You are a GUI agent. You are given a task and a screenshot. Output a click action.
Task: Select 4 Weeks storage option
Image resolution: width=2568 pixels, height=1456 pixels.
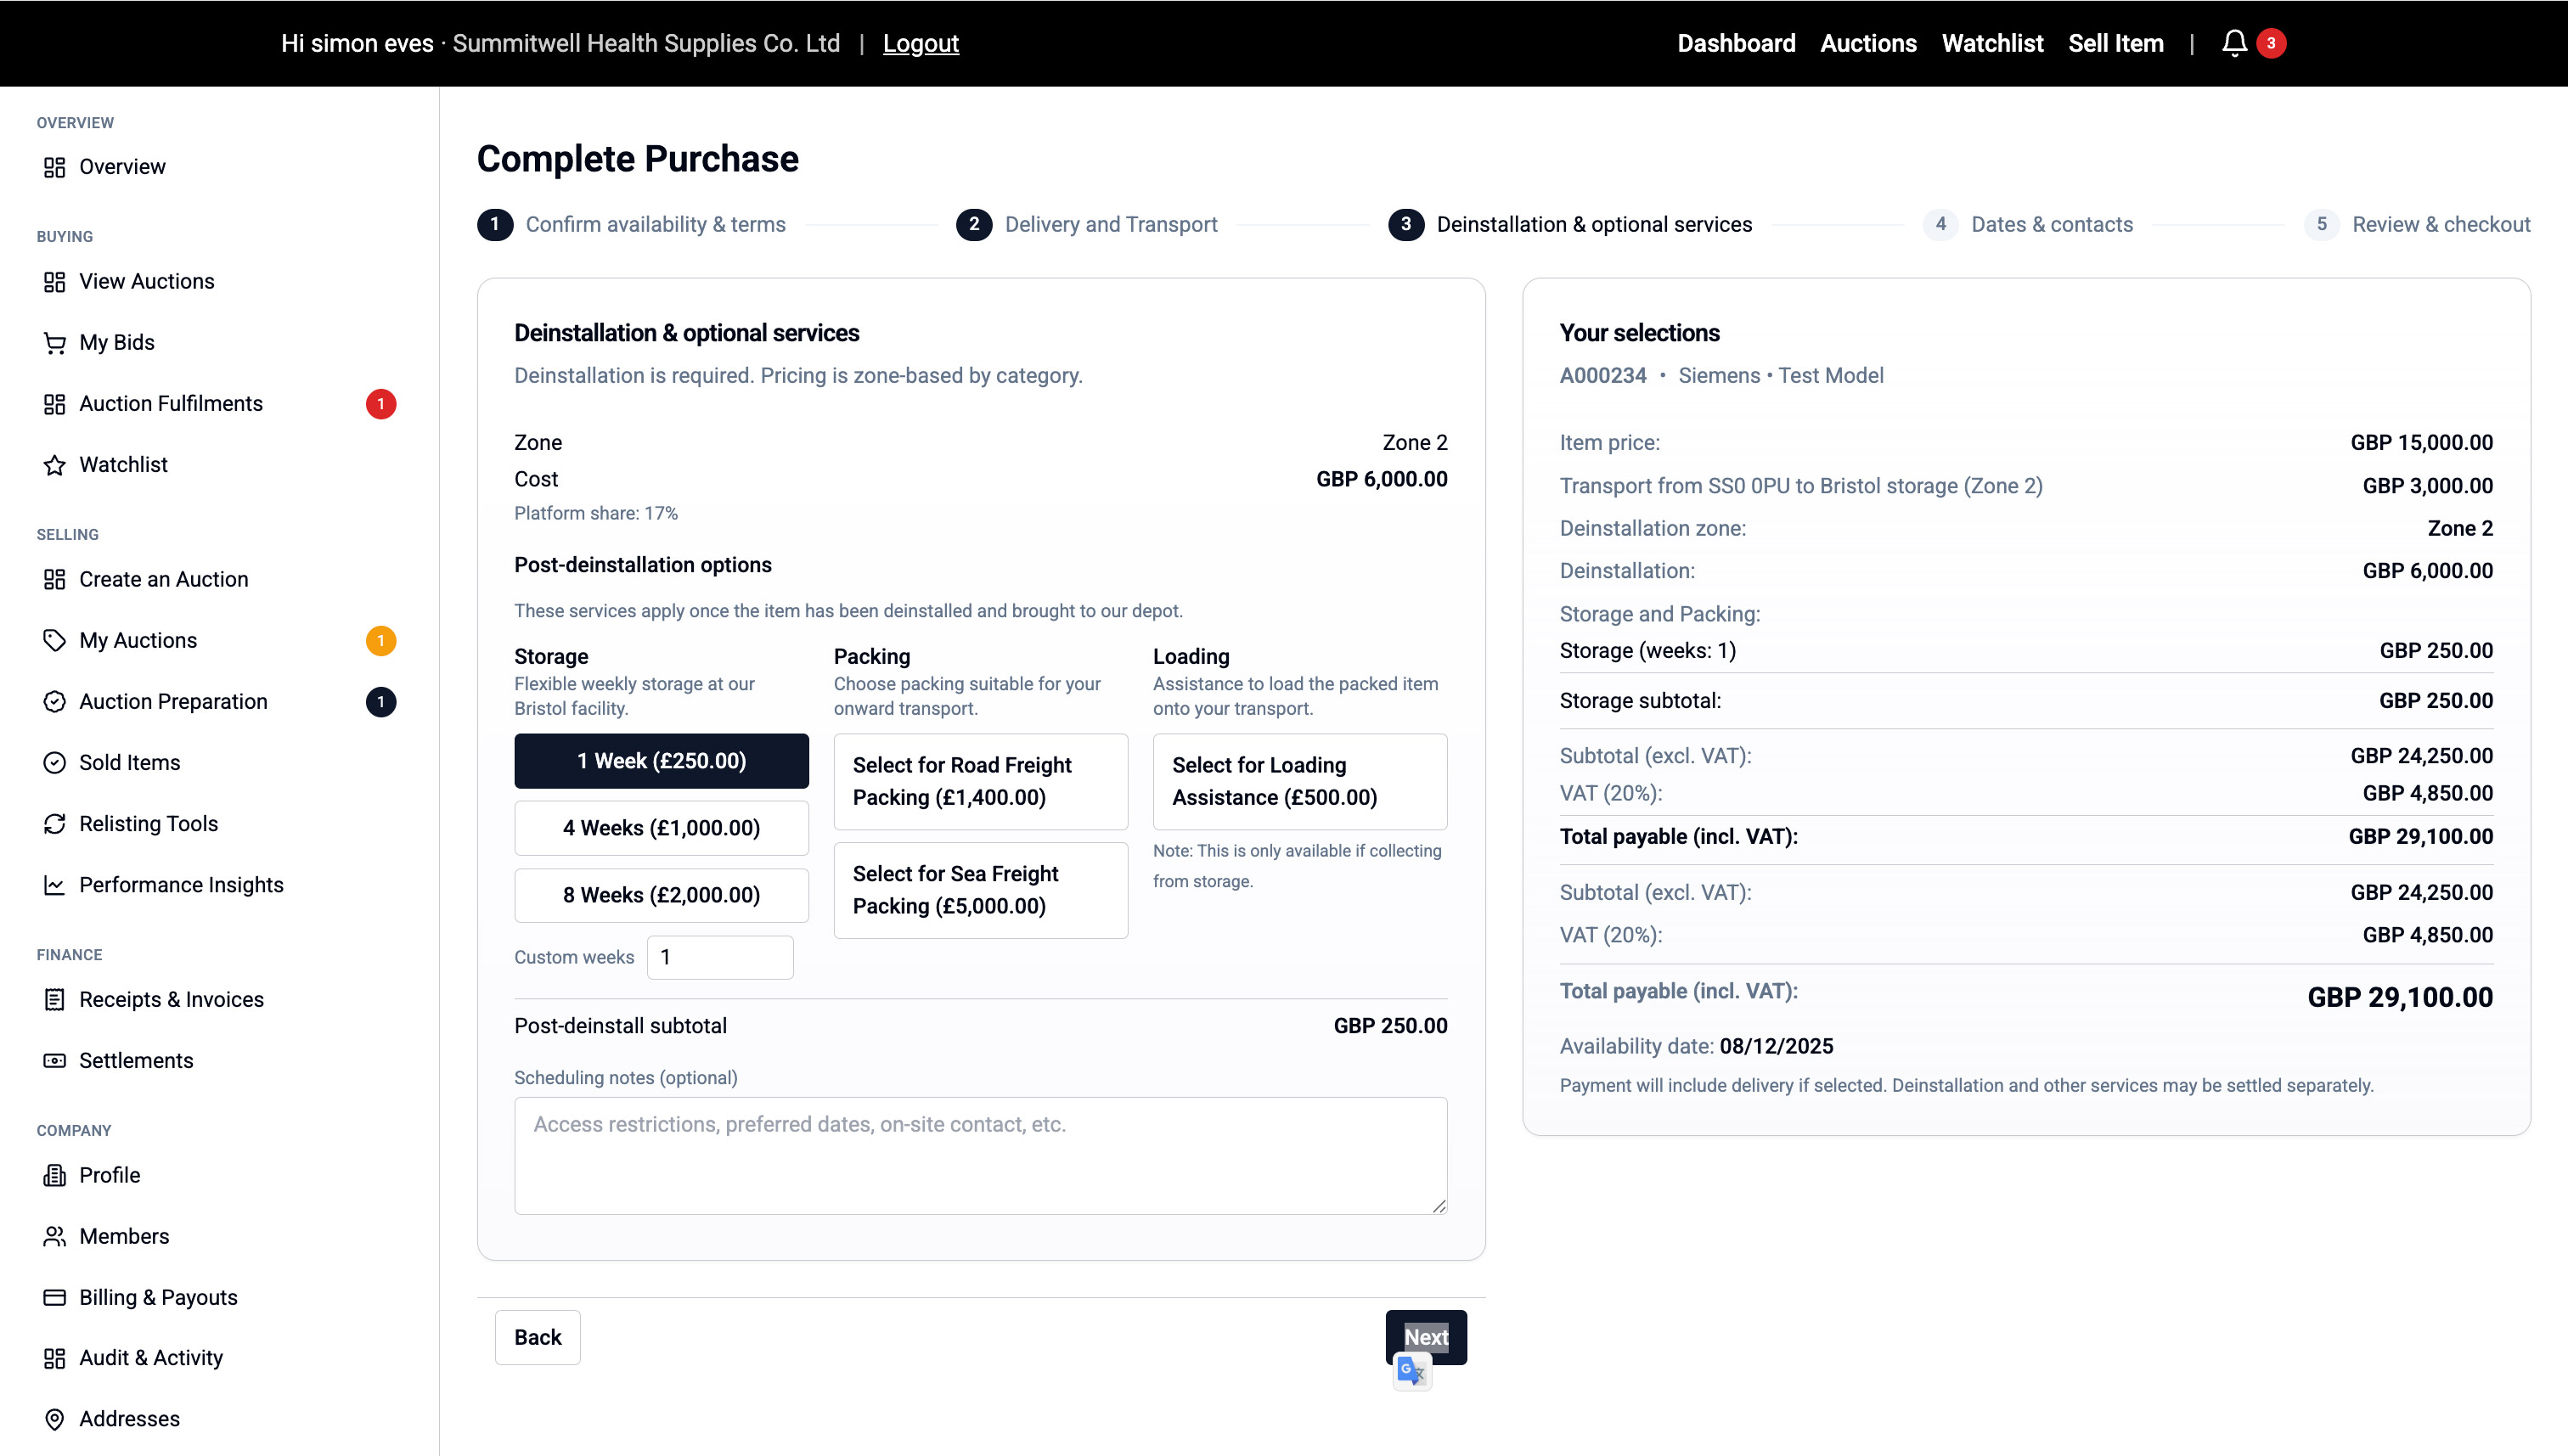click(661, 828)
